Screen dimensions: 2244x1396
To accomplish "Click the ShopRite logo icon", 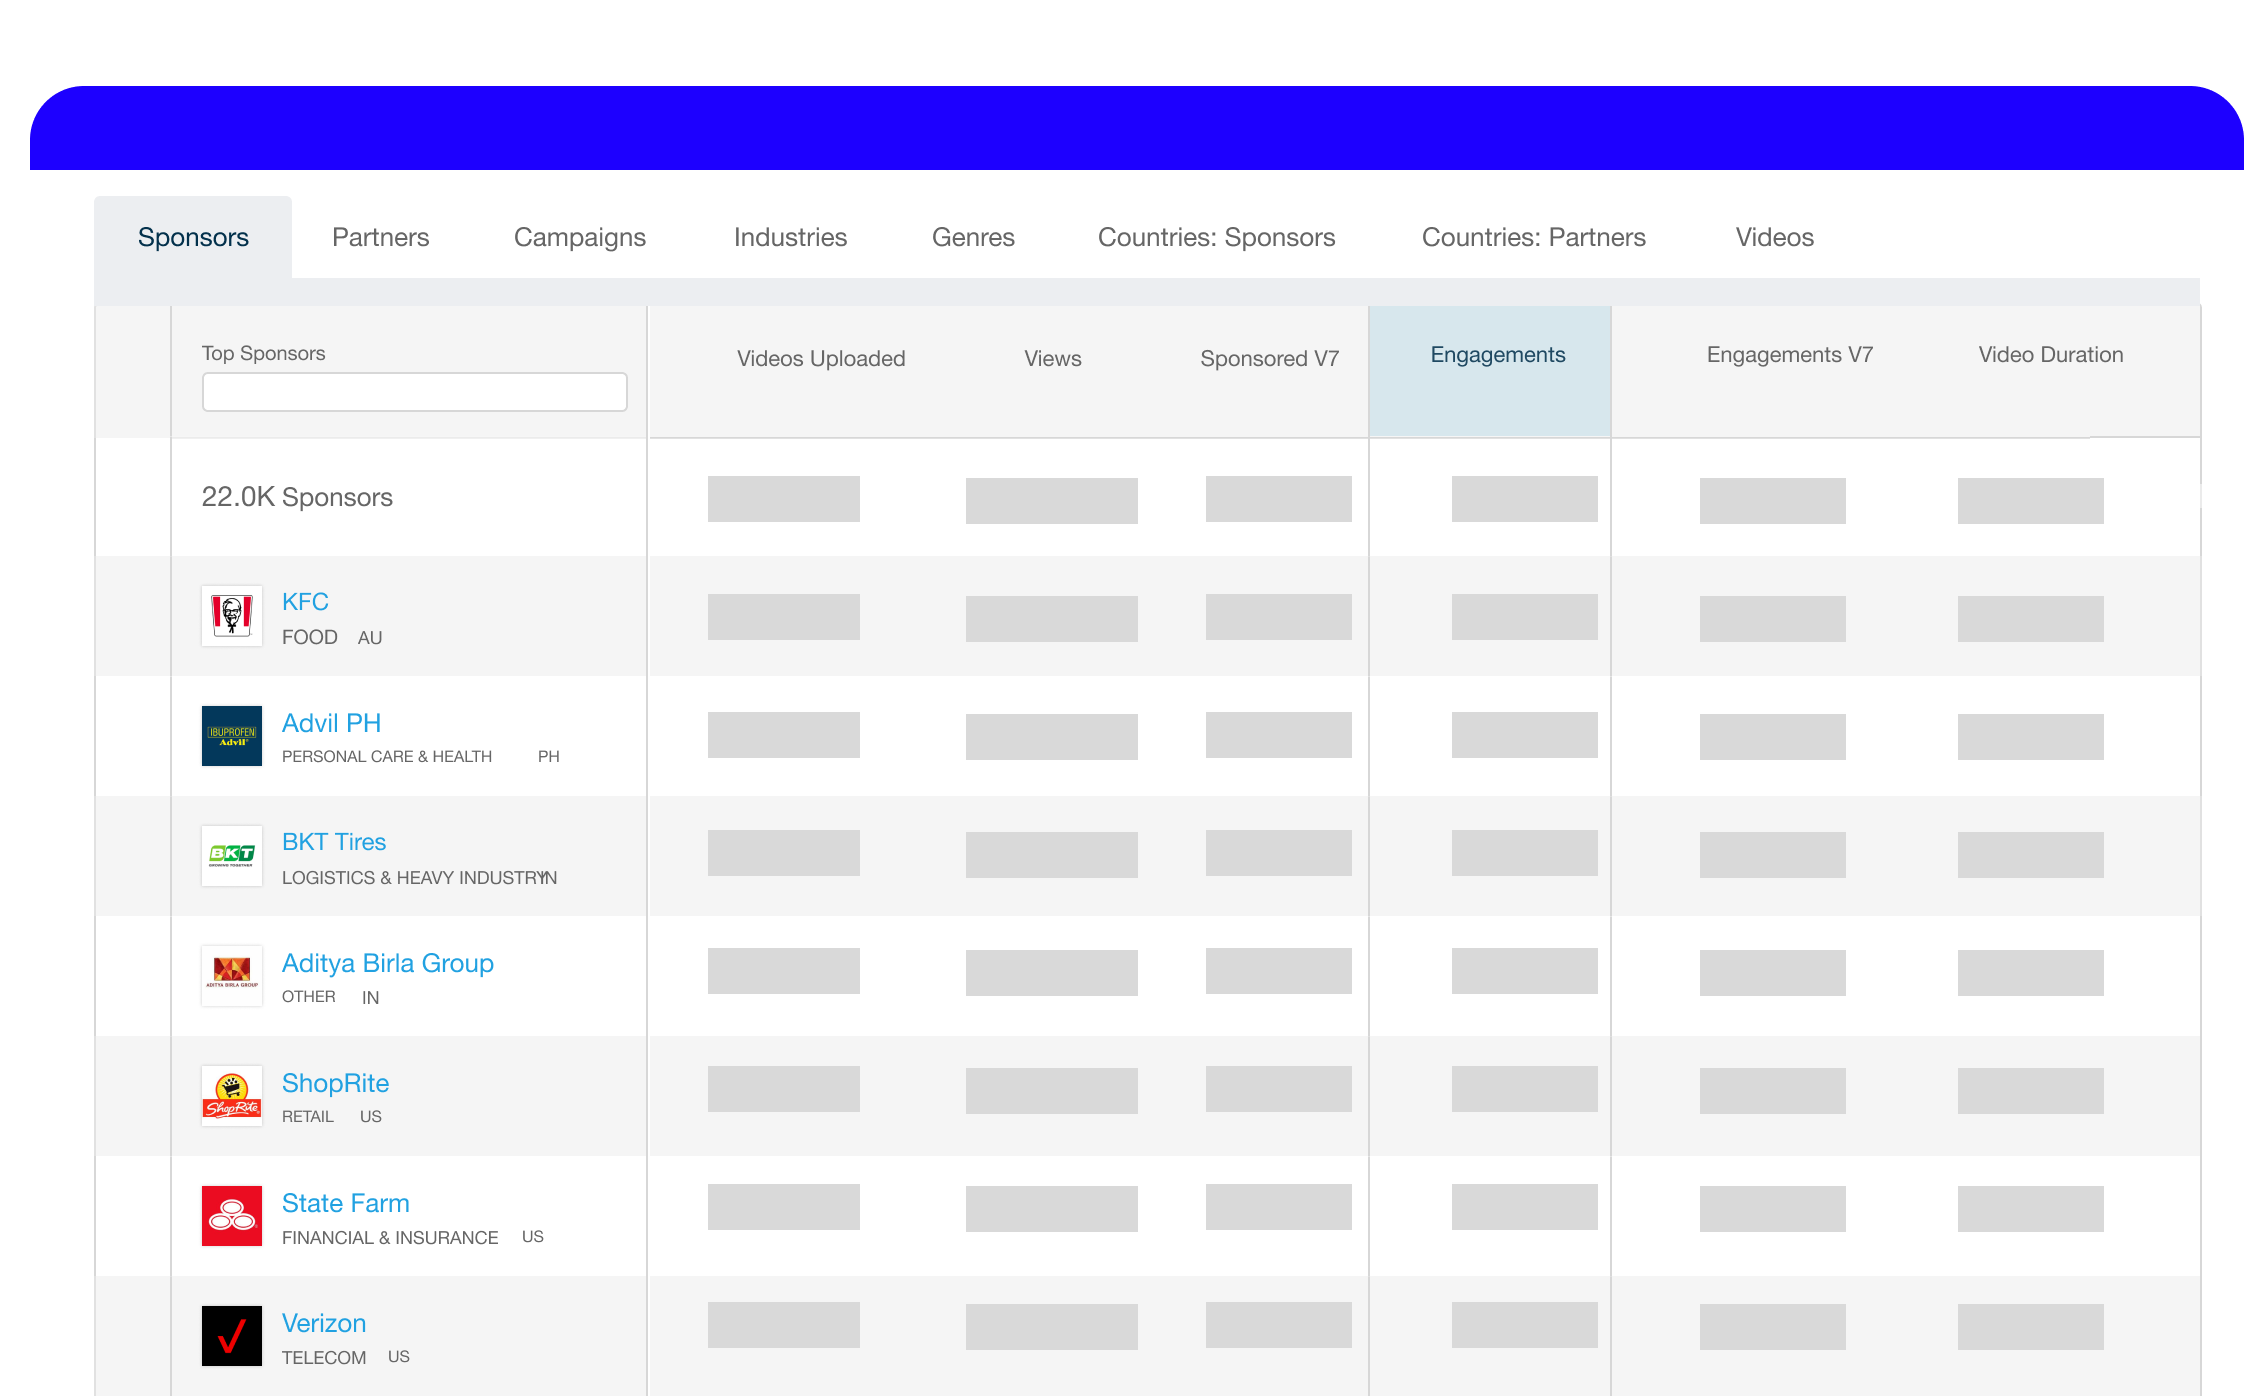I will pos(232,1095).
